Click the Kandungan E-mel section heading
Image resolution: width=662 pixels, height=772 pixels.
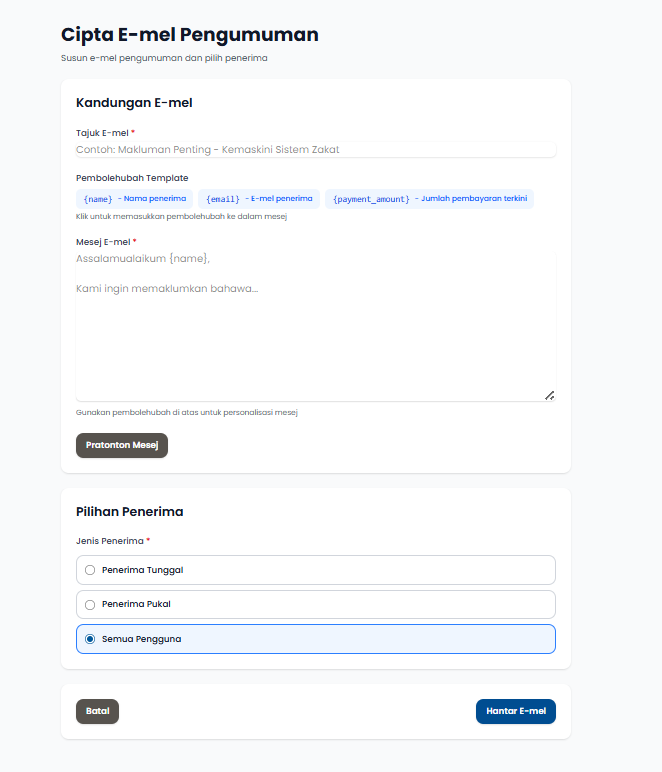(134, 102)
